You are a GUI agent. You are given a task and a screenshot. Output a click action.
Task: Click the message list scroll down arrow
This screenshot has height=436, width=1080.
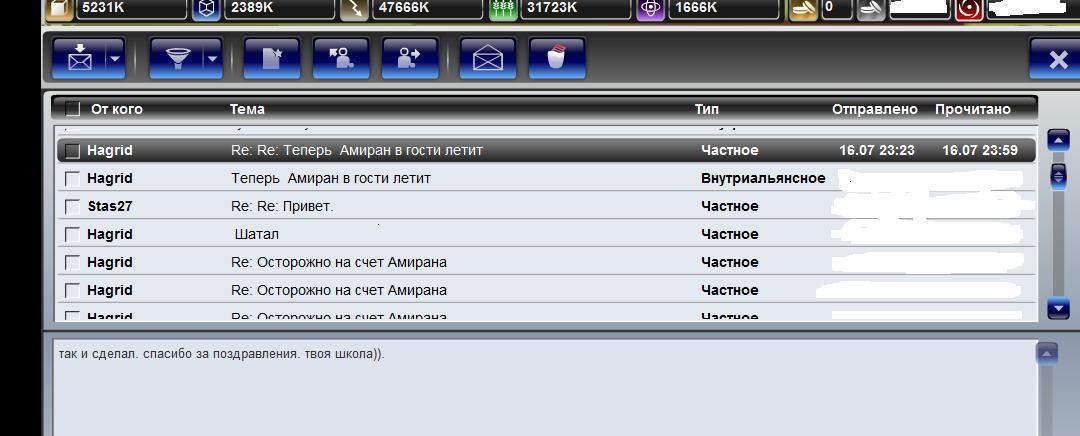click(x=1058, y=307)
